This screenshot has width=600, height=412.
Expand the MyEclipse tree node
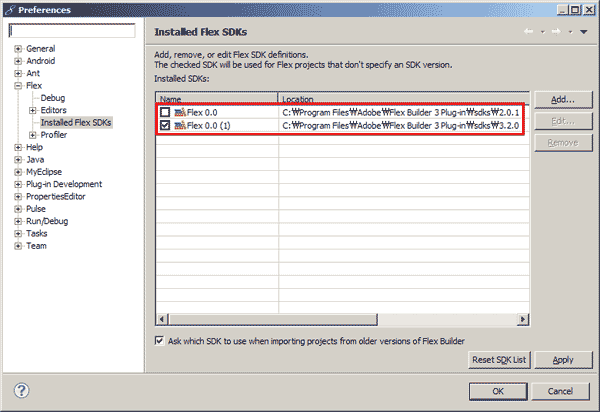click(18, 172)
